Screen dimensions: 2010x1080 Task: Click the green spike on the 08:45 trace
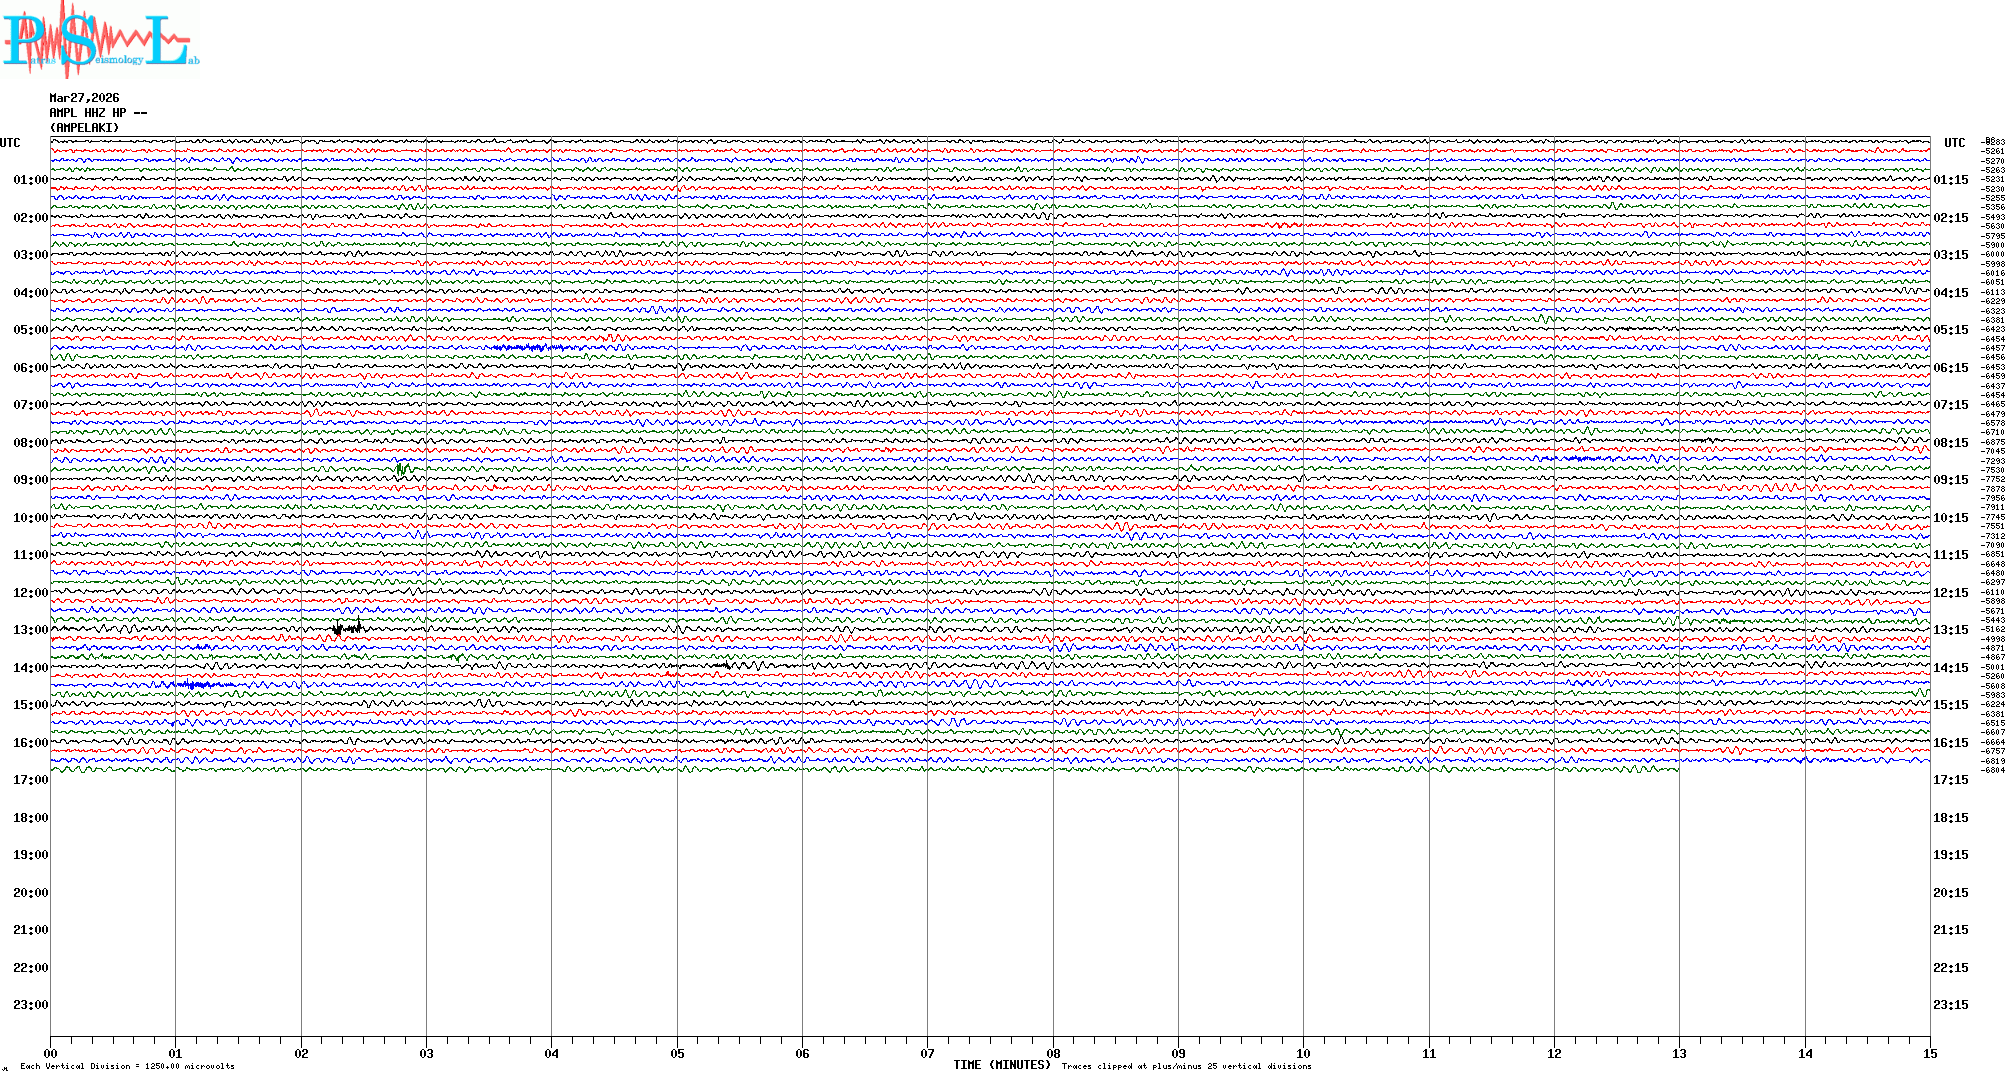401,468
